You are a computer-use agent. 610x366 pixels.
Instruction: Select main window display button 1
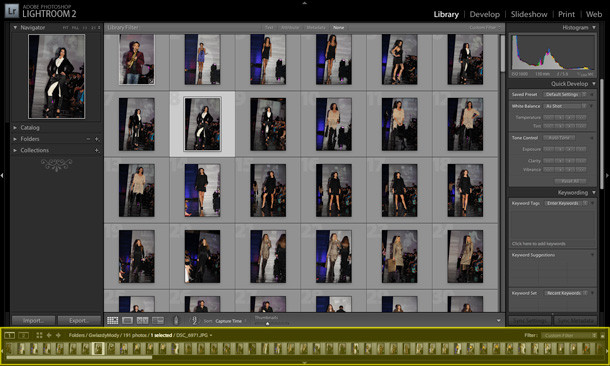(10, 335)
